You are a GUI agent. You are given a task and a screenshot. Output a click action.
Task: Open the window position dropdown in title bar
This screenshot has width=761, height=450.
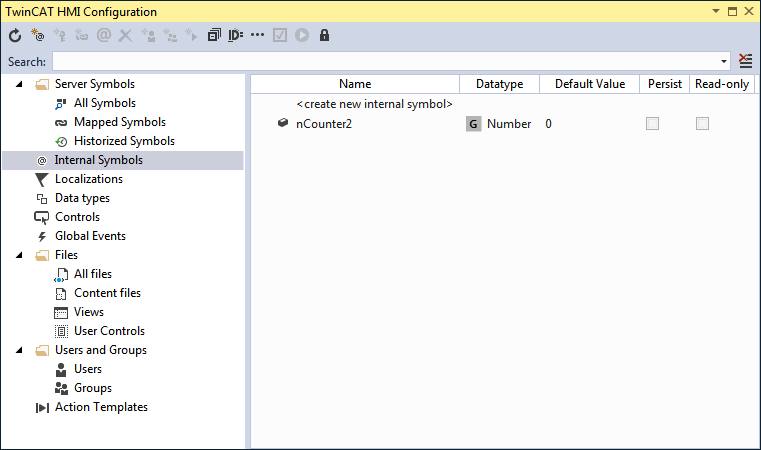(716, 11)
